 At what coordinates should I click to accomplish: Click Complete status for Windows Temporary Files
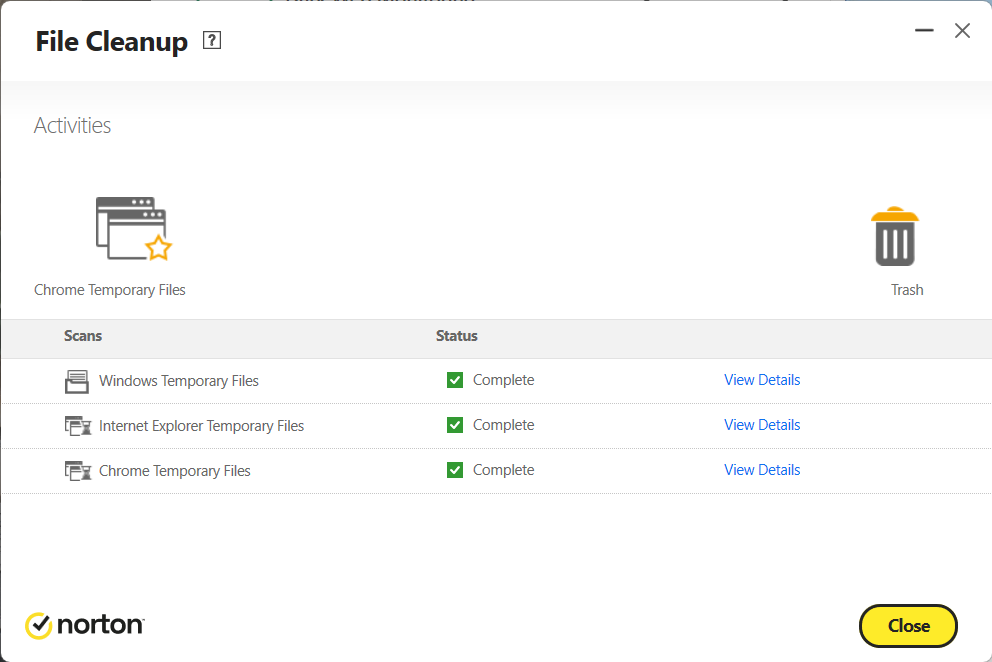504,380
